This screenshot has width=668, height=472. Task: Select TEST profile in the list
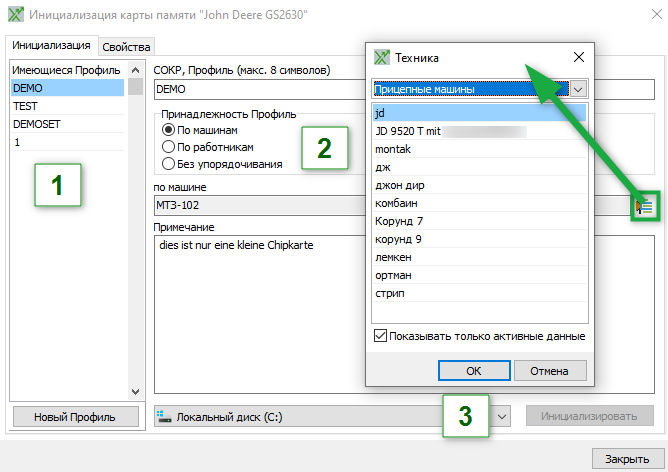tap(68, 106)
